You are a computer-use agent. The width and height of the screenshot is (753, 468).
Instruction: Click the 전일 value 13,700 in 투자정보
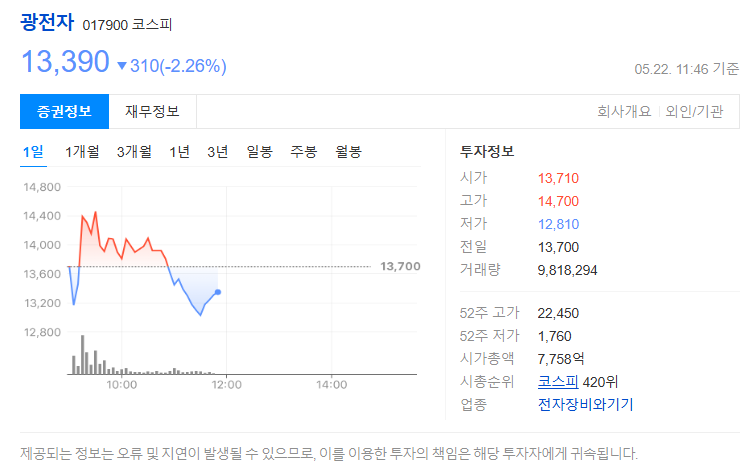(558, 248)
